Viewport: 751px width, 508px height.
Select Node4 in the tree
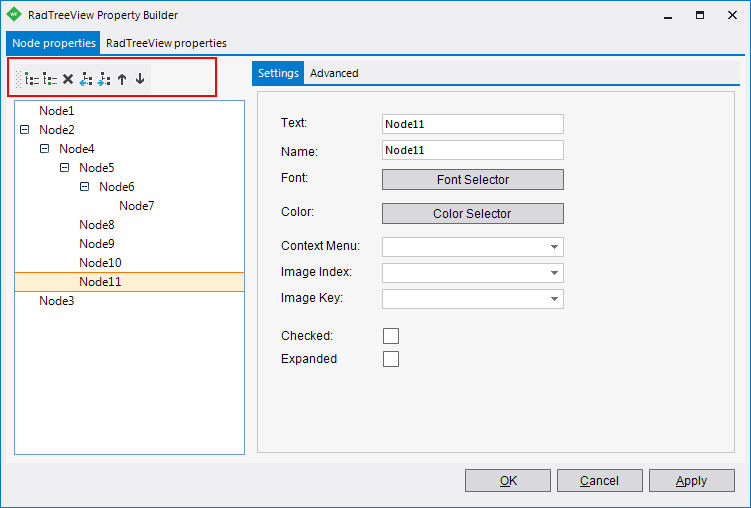click(x=77, y=149)
